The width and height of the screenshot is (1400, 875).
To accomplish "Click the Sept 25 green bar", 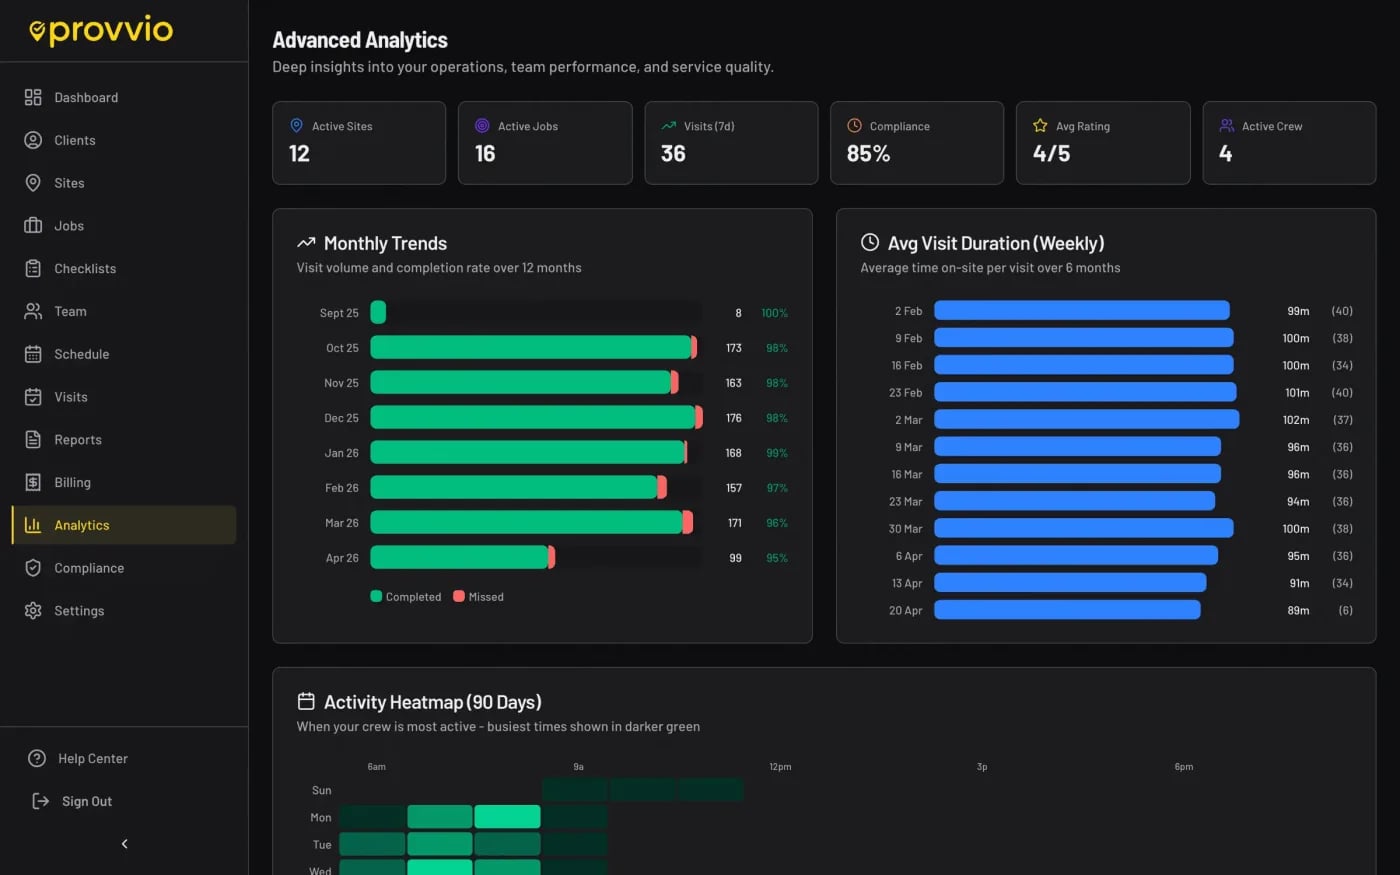I will pyautogui.click(x=378, y=312).
